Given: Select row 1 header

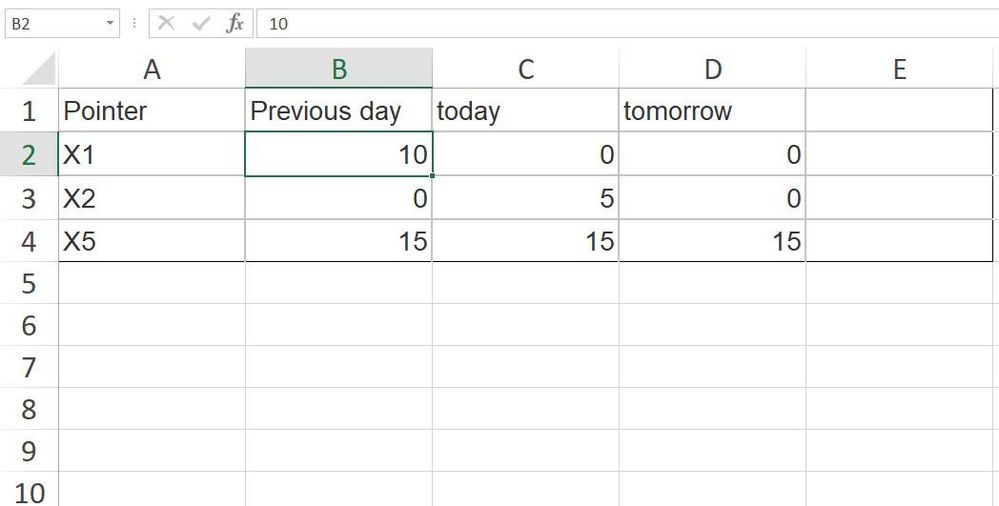Looking at the screenshot, I should pyautogui.click(x=28, y=111).
